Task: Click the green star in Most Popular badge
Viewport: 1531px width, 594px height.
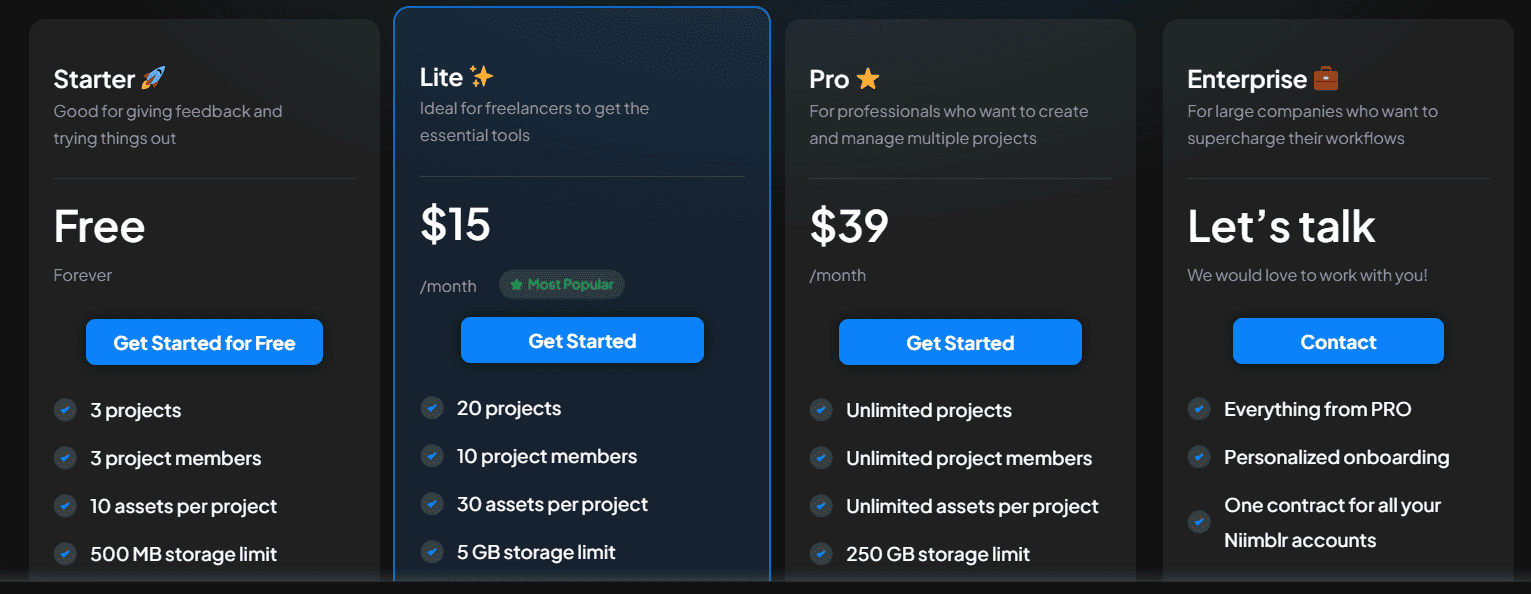Action: coord(516,284)
